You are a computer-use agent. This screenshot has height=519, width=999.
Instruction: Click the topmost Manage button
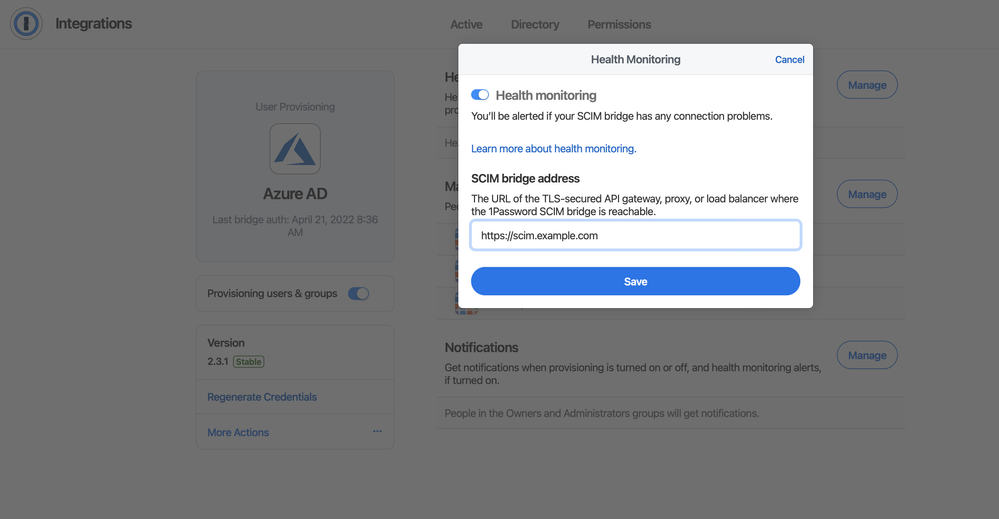[867, 85]
